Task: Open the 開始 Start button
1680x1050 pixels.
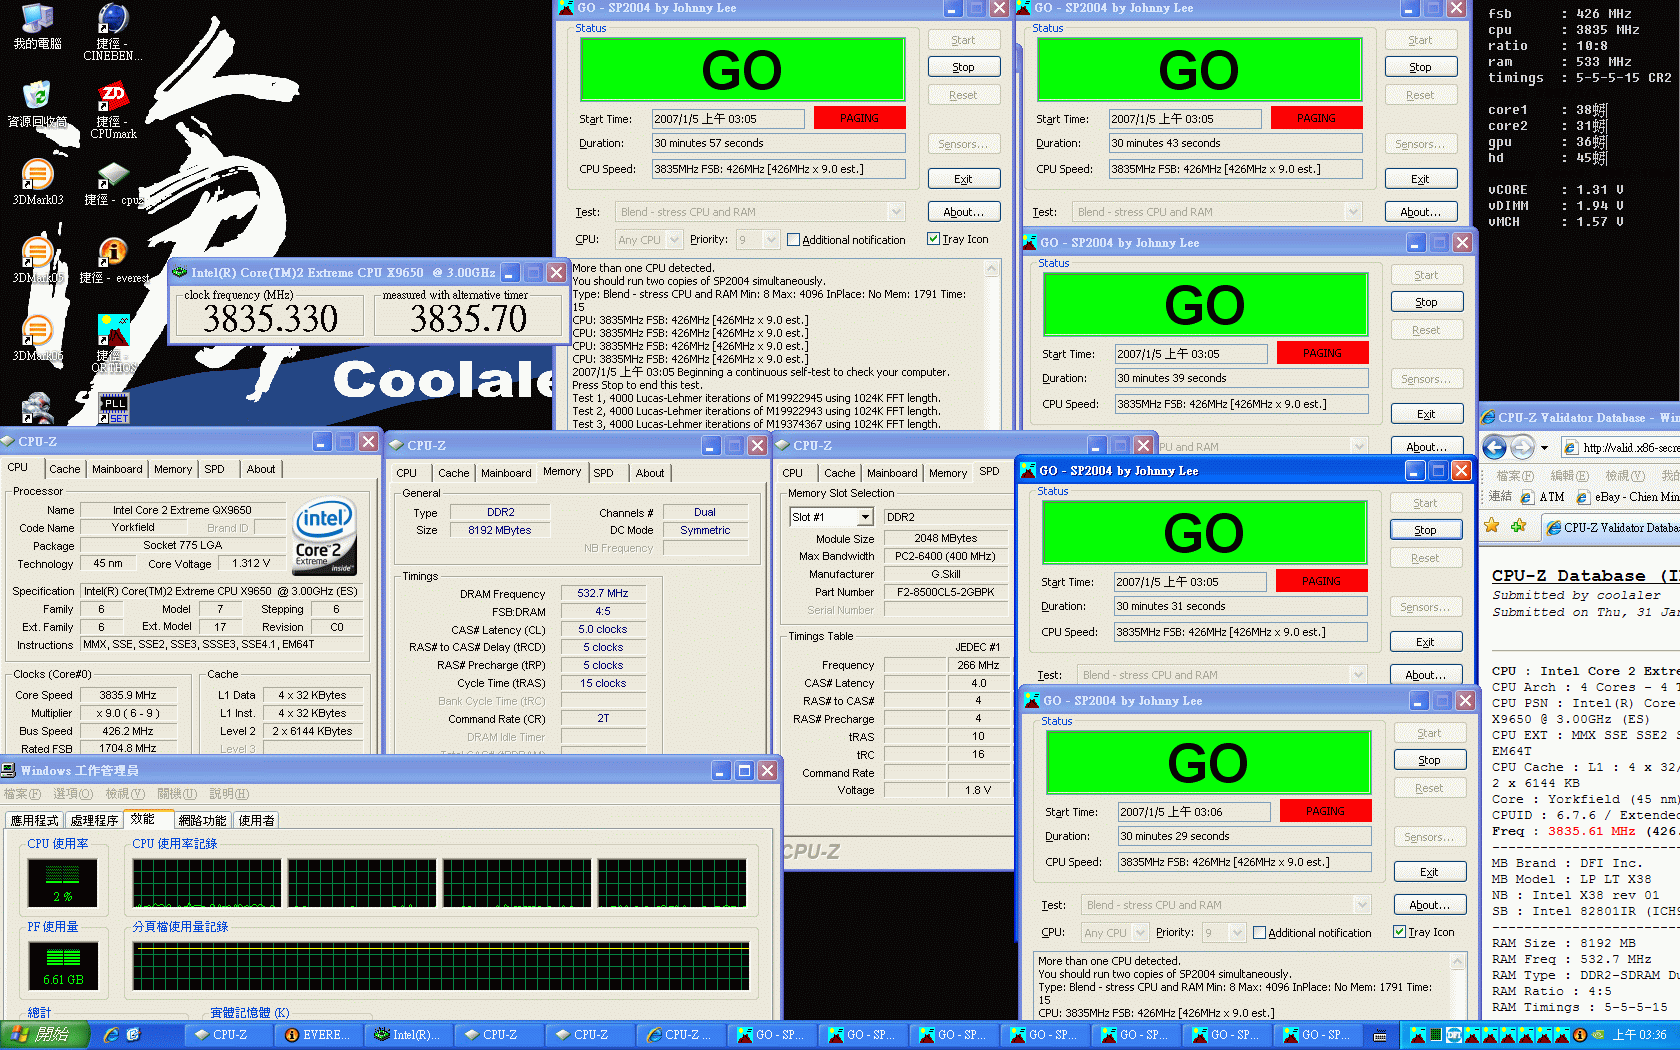Action: click(x=44, y=1035)
